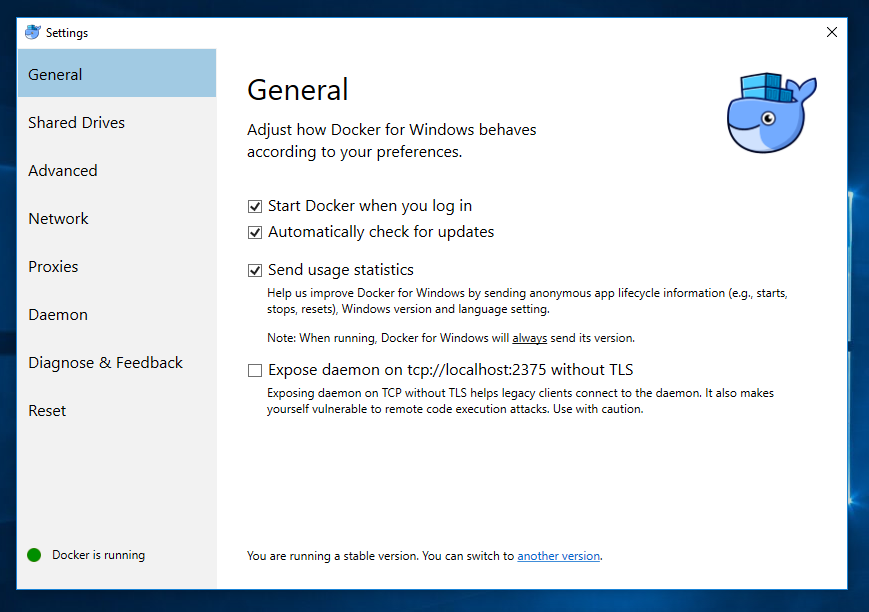
Task: Go to the Network settings
Action: coord(117,218)
